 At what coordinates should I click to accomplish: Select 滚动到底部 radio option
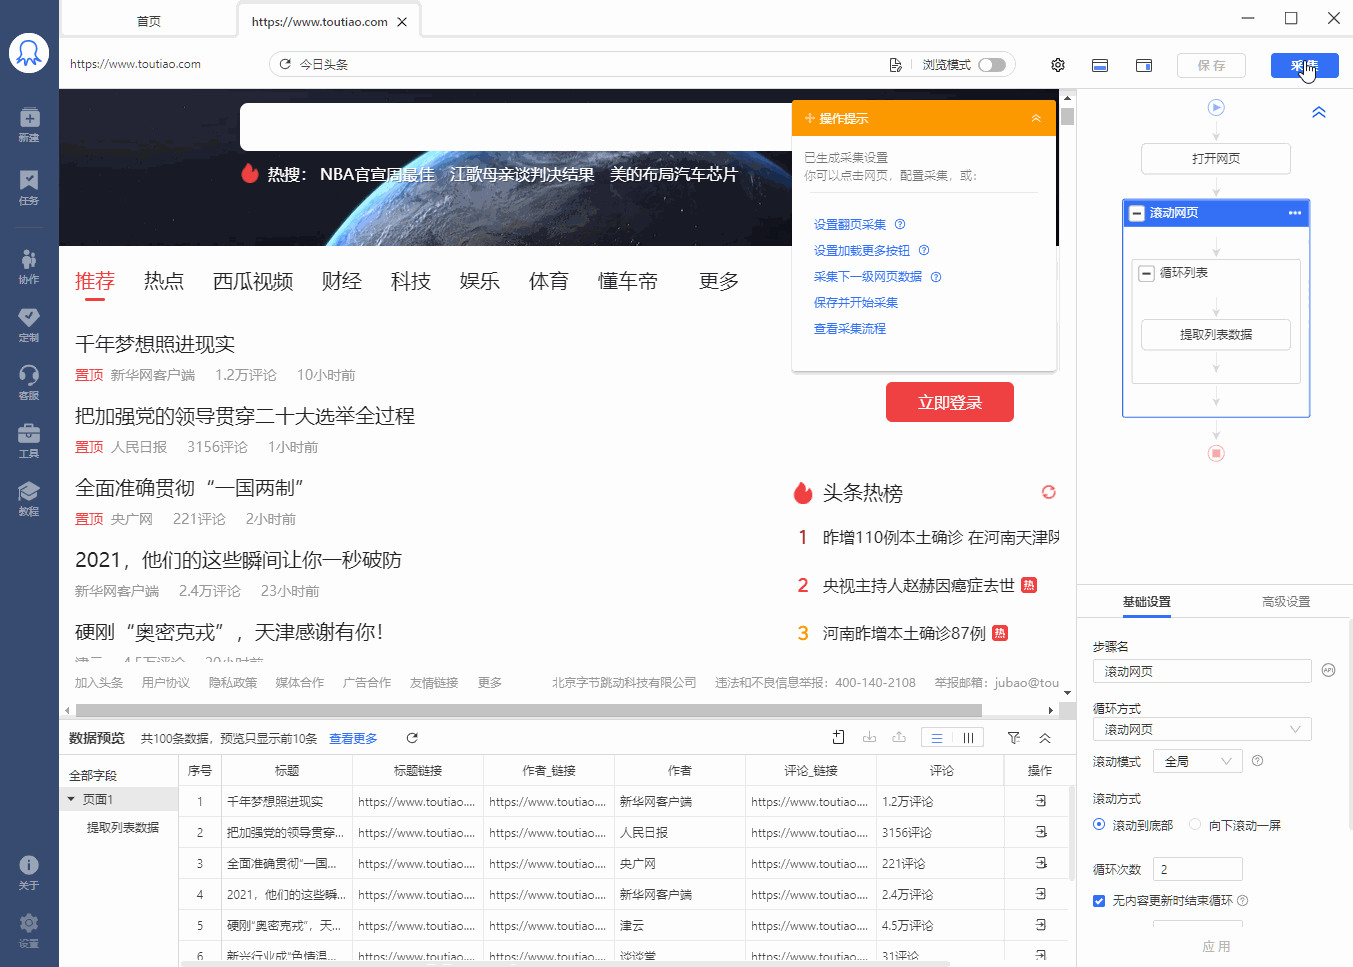(1099, 824)
